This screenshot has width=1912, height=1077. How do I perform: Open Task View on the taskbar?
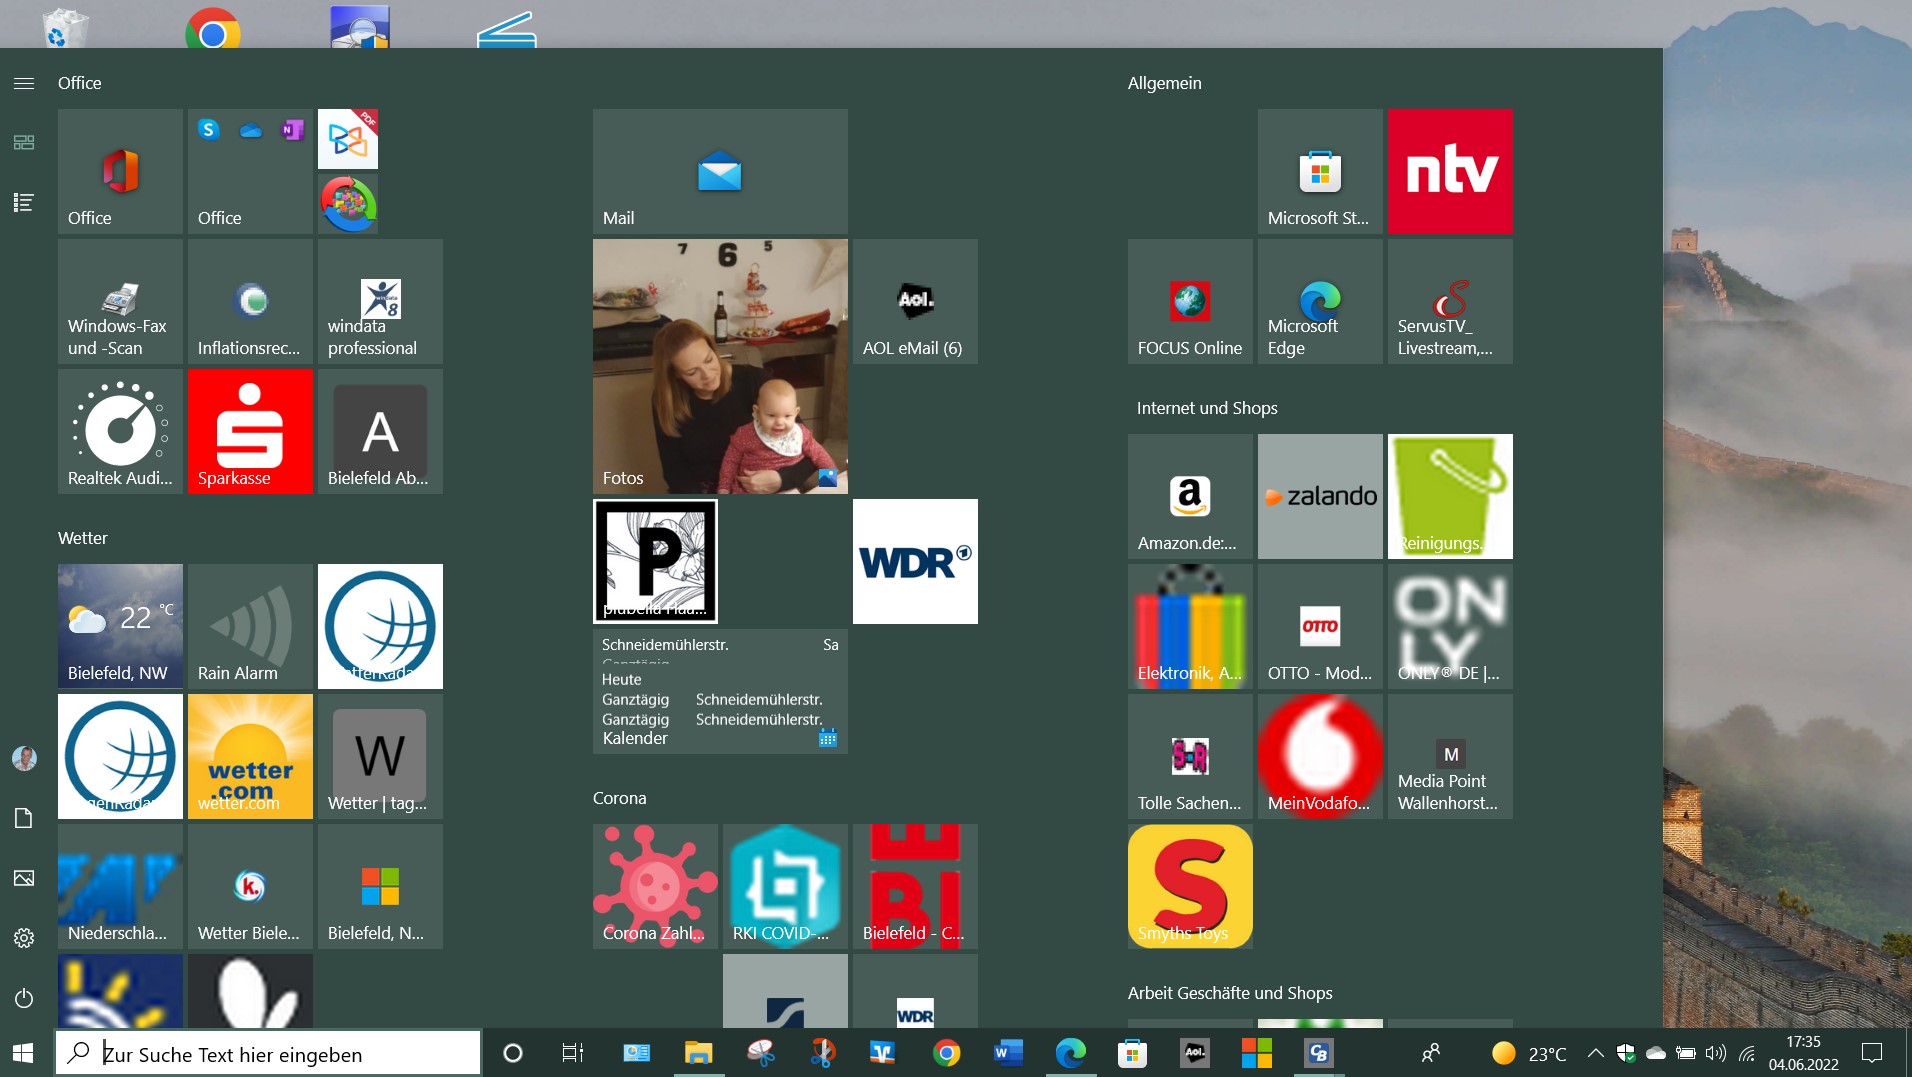point(572,1053)
